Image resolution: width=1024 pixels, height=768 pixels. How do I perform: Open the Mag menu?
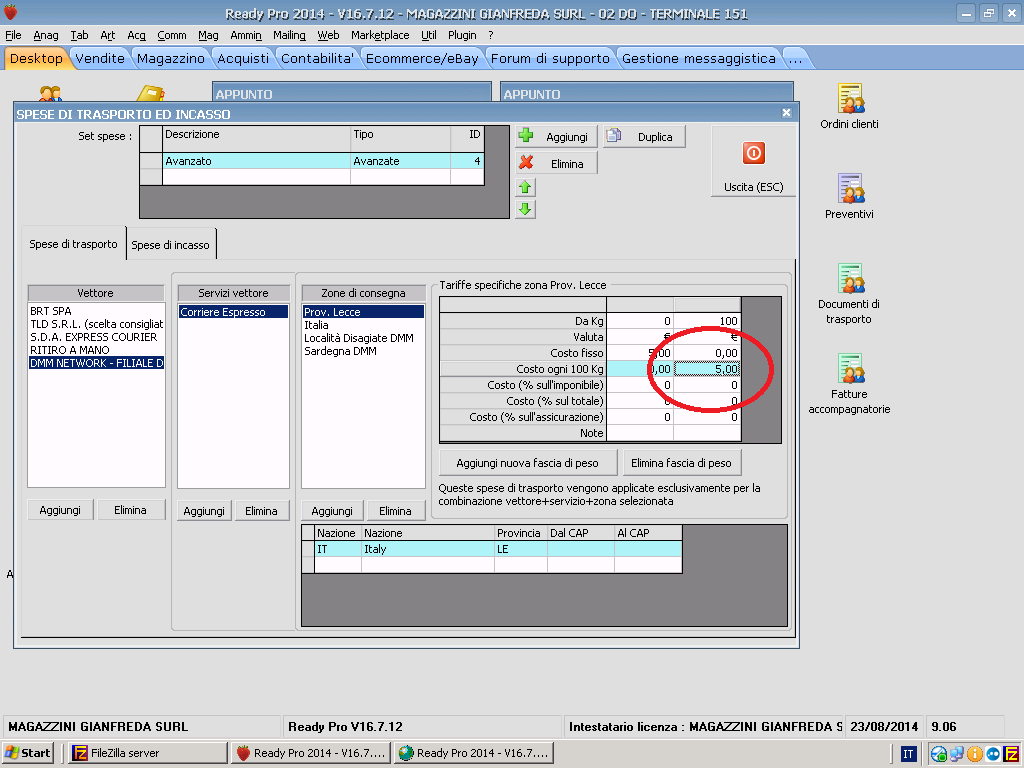pyautogui.click(x=208, y=35)
